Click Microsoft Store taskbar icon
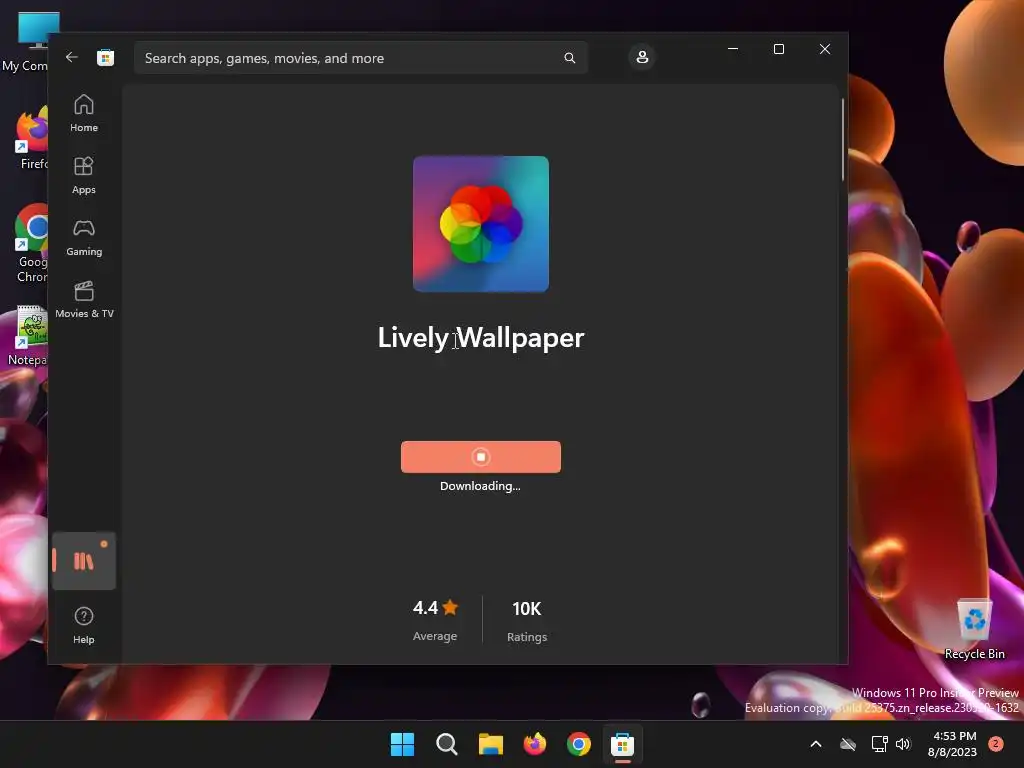The image size is (1024, 768). (x=622, y=744)
